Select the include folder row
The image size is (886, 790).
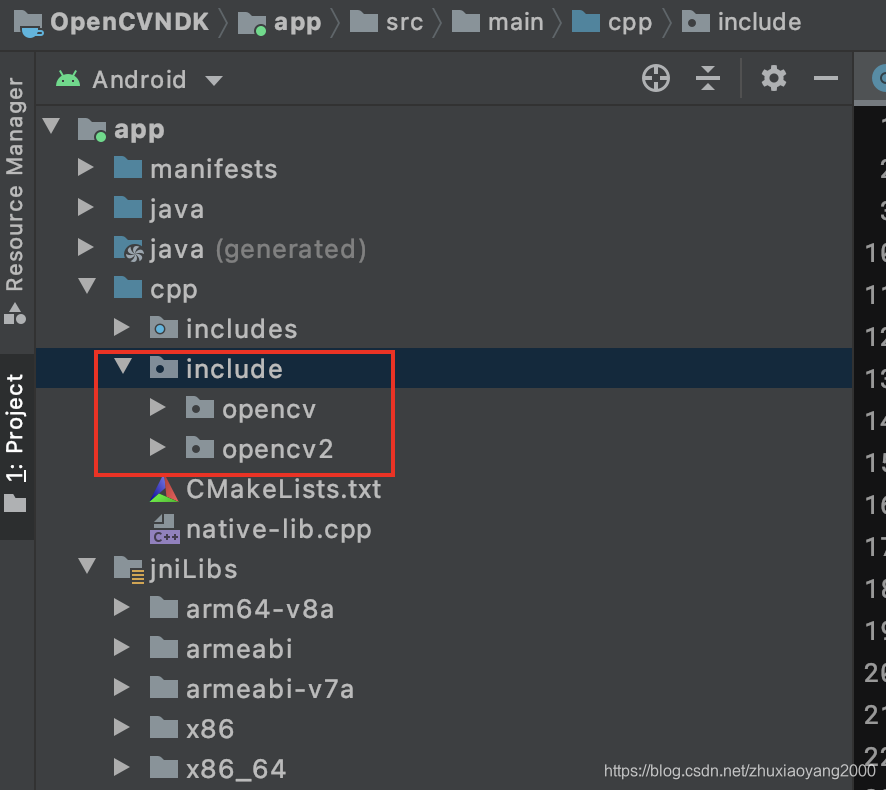point(444,368)
